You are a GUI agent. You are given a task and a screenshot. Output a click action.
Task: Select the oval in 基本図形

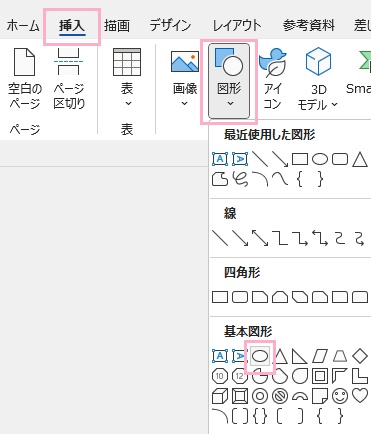[x=260, y=356]
